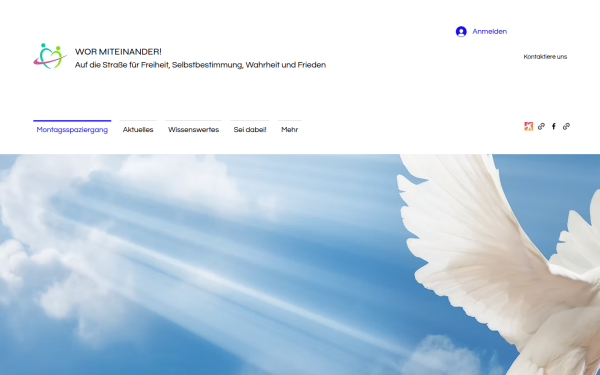Sign in via the Anmelden button
Screen dimensions: 600x375
click(481, 31)
